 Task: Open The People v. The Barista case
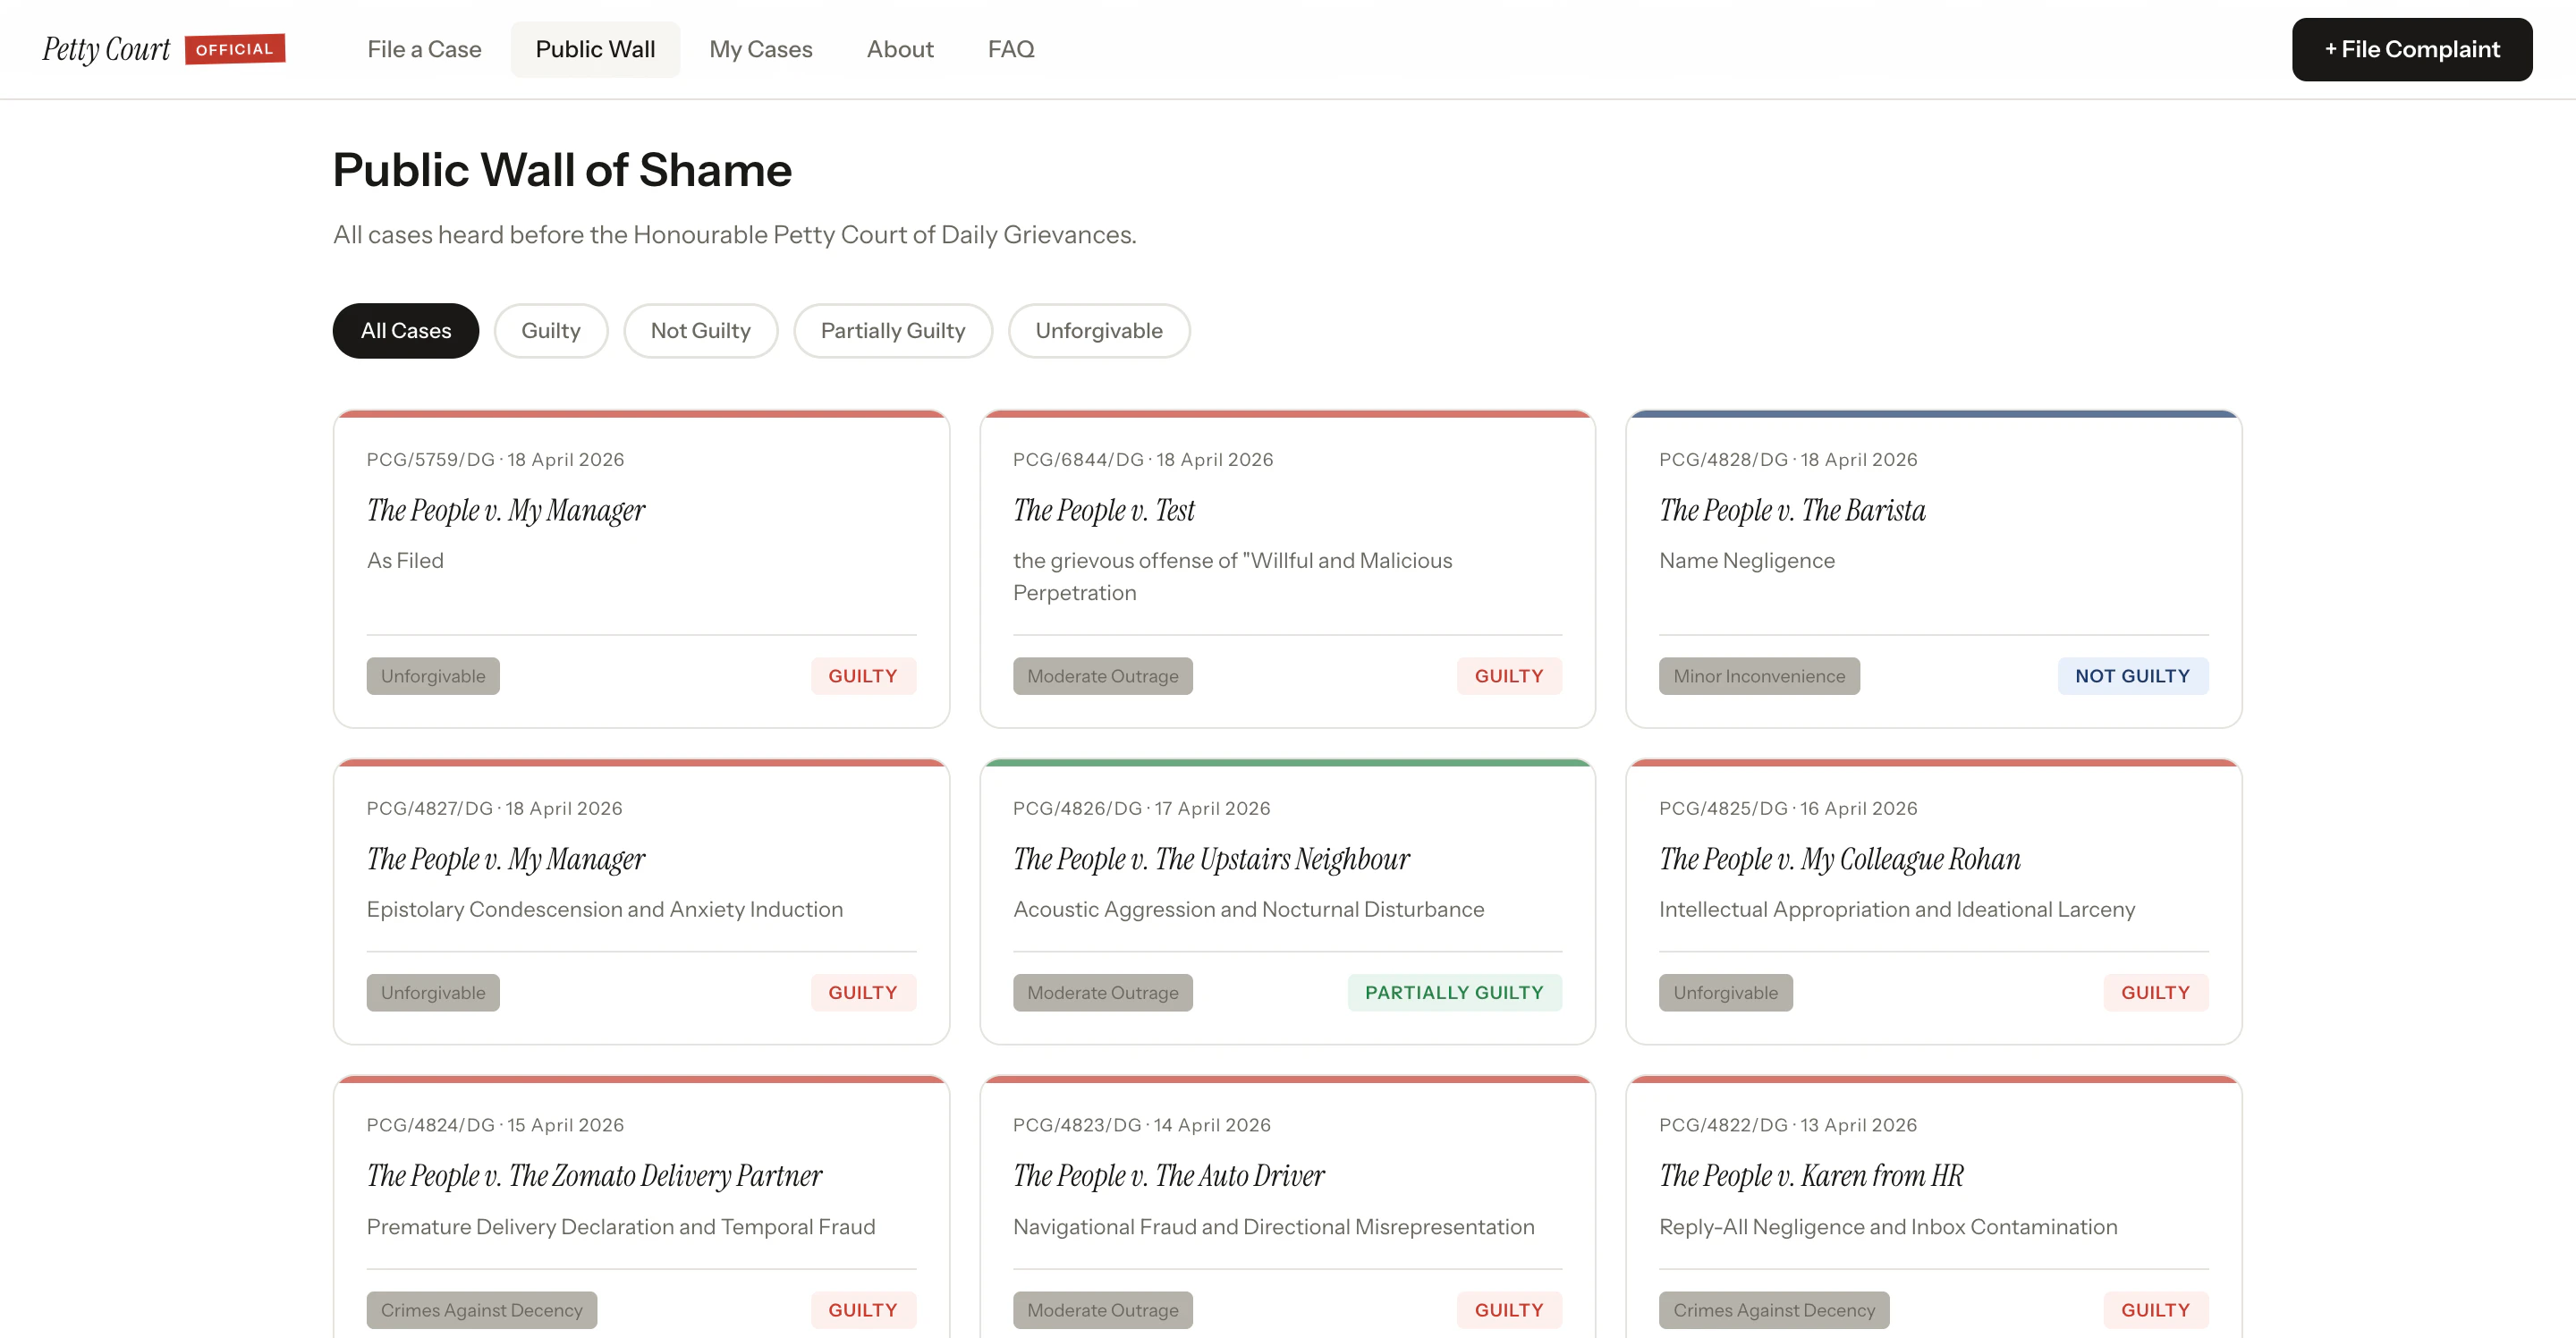point(1791,511)
